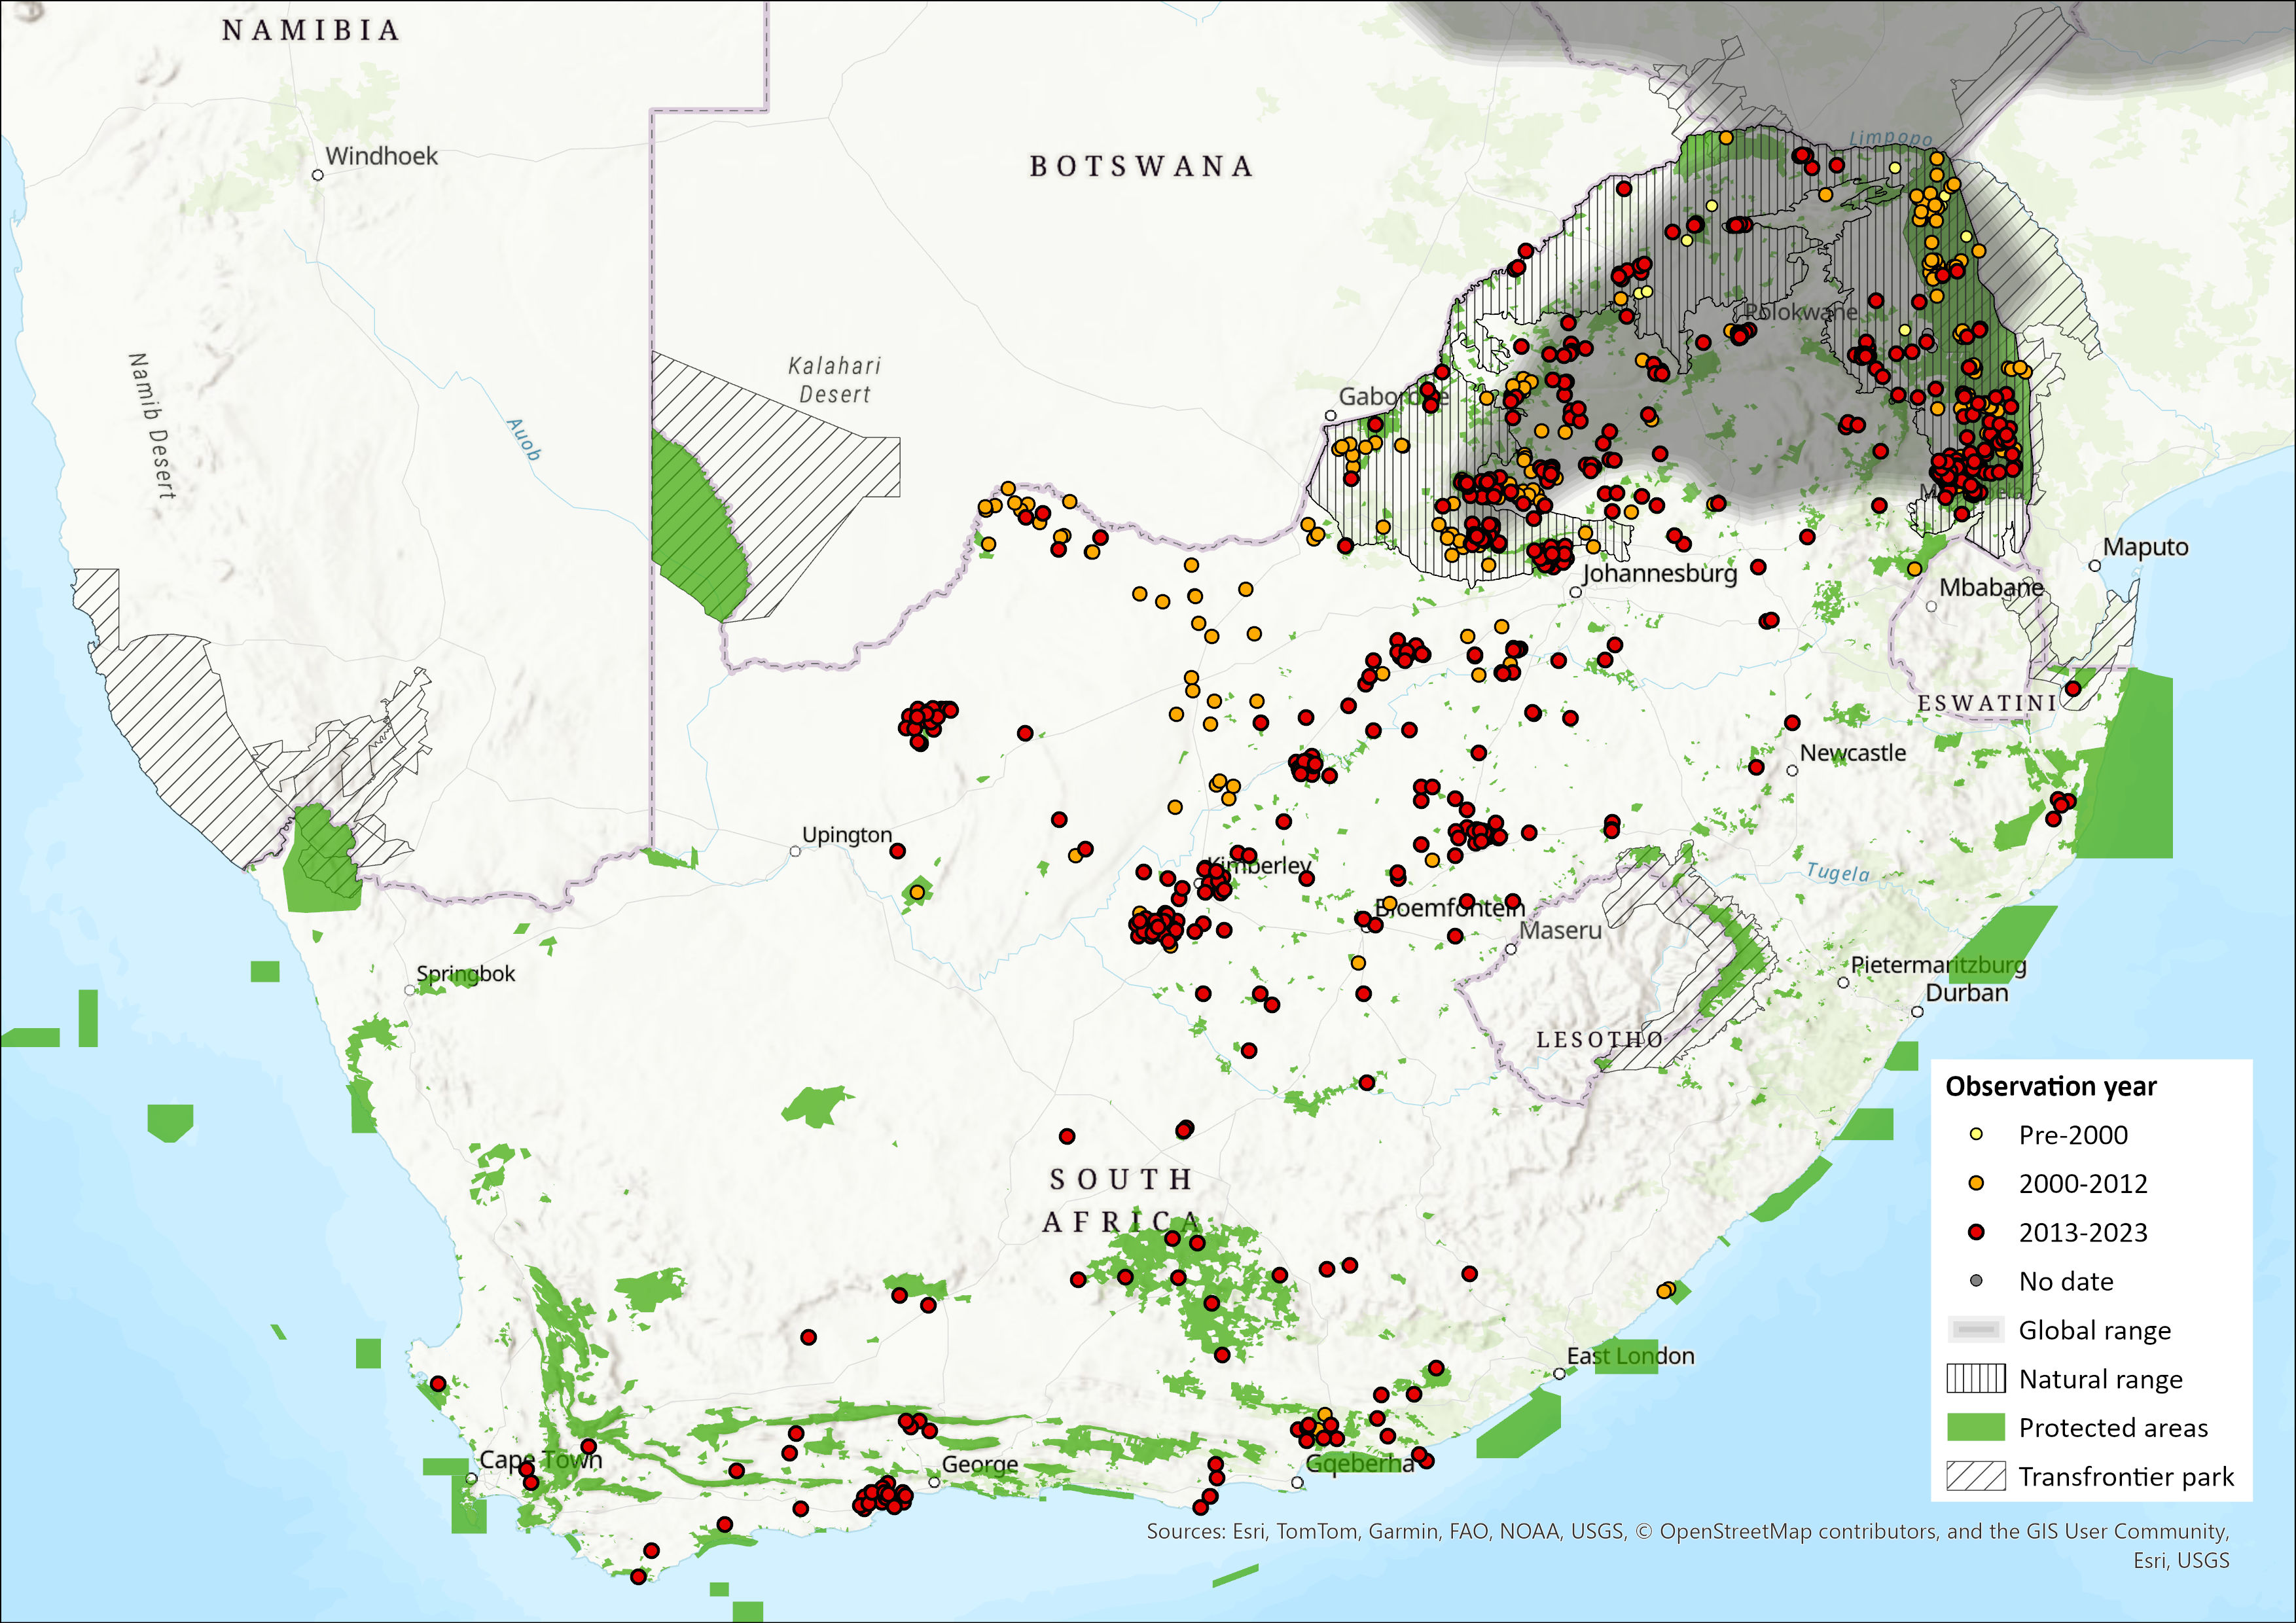The image size is (2296, 1623).
Task: Click the Windhoek city marker circle
Action: point(318,175)
